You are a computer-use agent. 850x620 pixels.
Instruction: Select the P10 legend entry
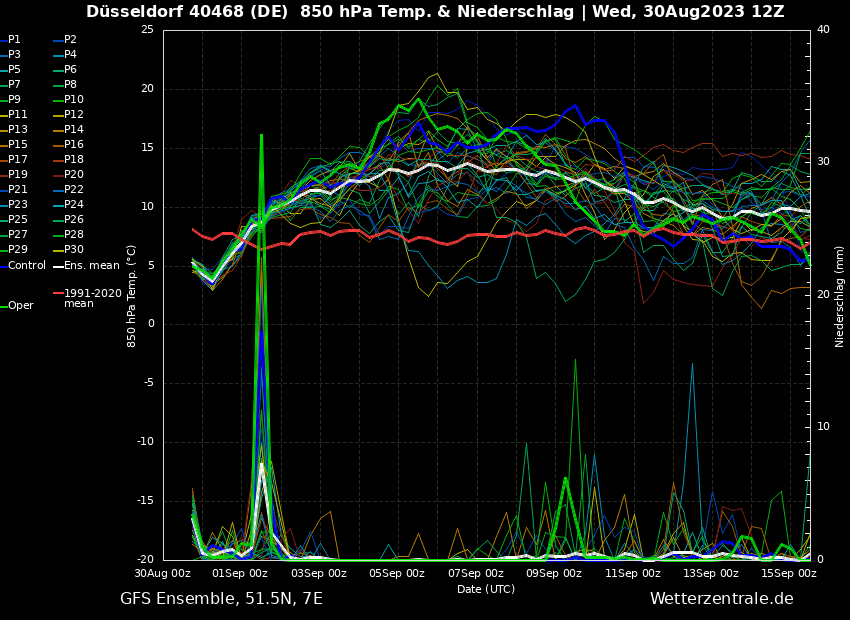click(73, 100)
